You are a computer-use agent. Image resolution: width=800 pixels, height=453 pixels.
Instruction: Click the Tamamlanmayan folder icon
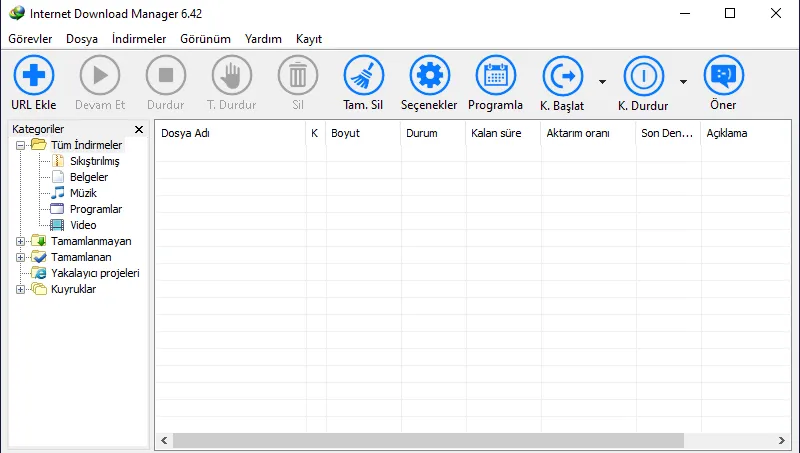click(39, 241)
